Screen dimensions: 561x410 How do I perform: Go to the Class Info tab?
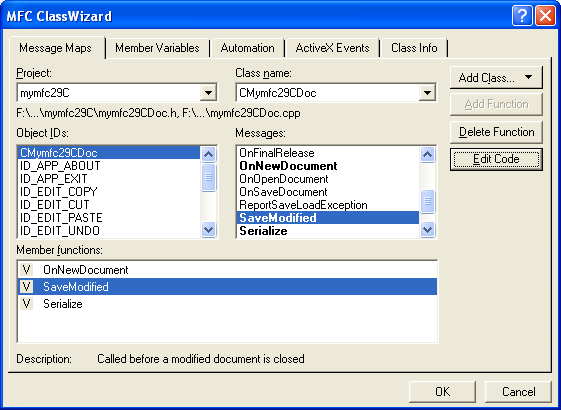(x=414, y=48)
